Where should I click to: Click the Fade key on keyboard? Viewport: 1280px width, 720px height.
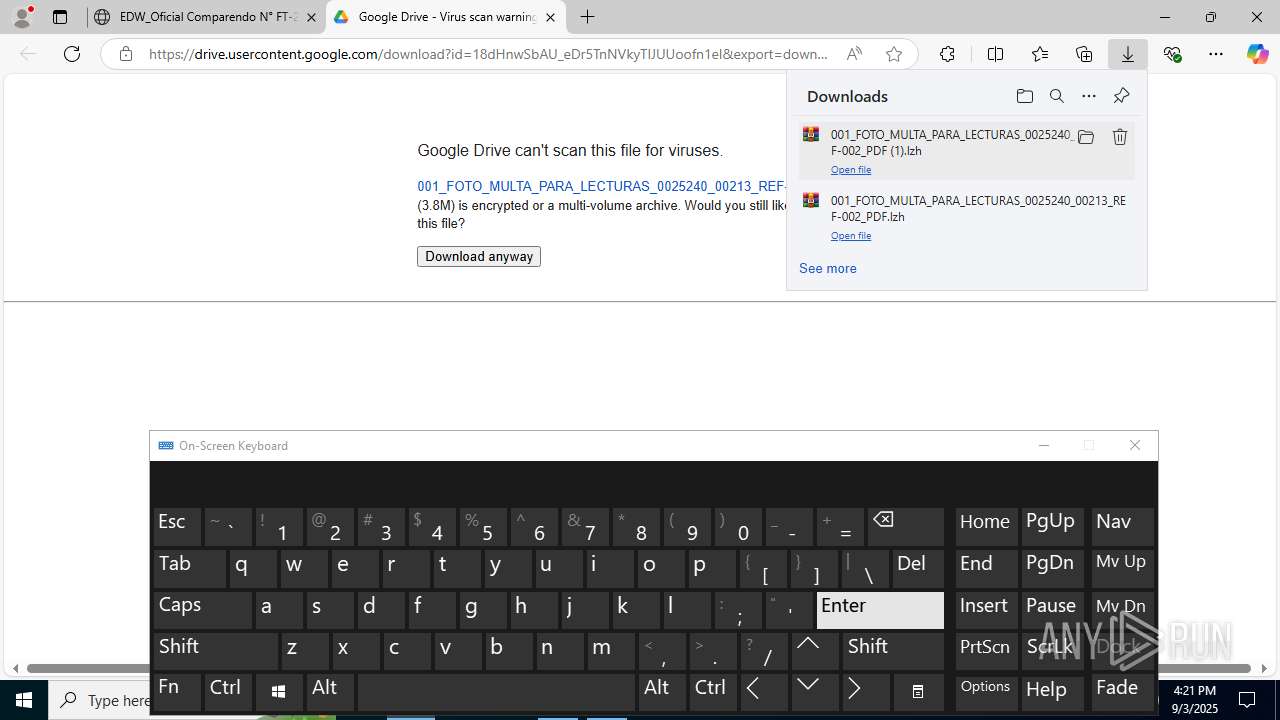click(1123, 692)
